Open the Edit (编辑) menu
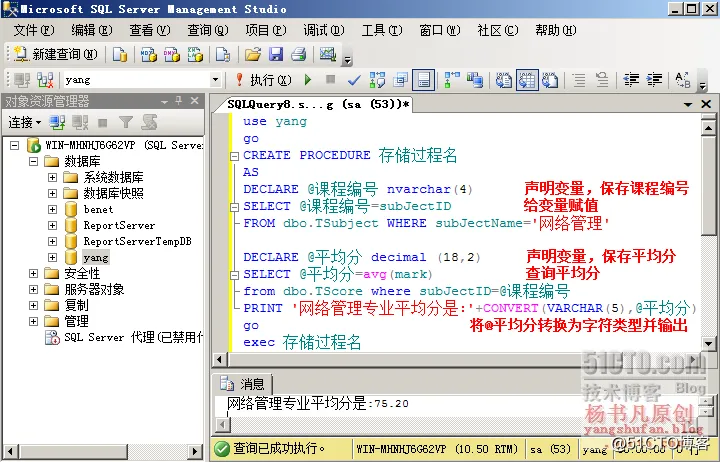Screen dimensions: 720x462 91,30
